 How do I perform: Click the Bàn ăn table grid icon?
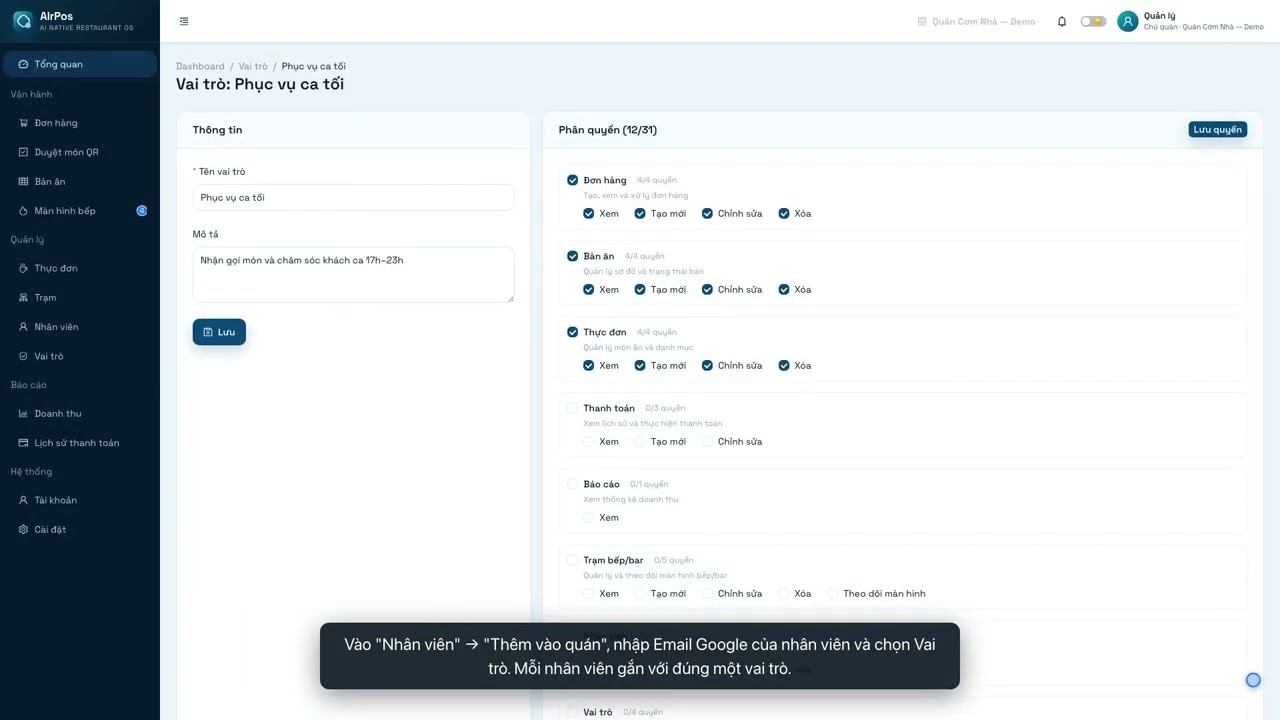pyautogui.click(x=24, y=181)
